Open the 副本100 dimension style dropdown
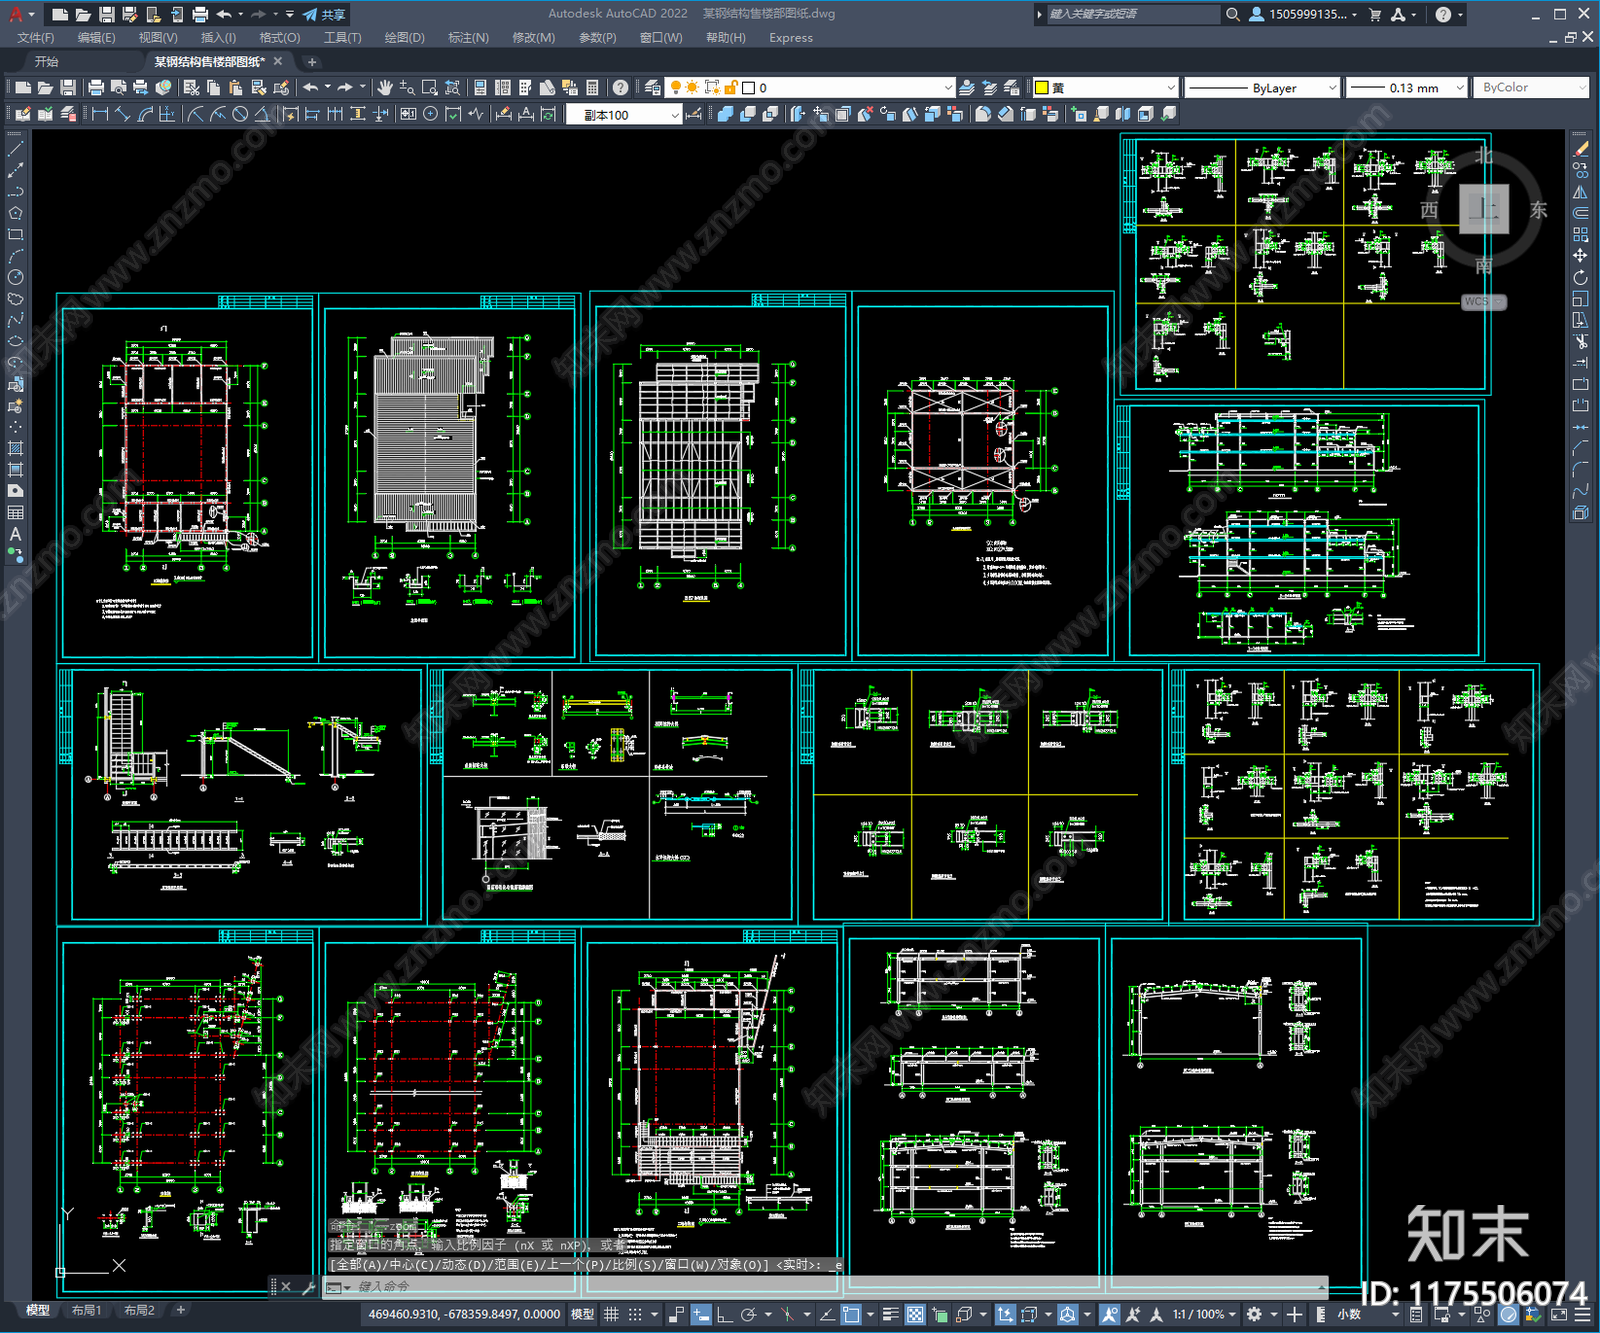Viewport: 1600px width, 1333px height. point(624,115)
